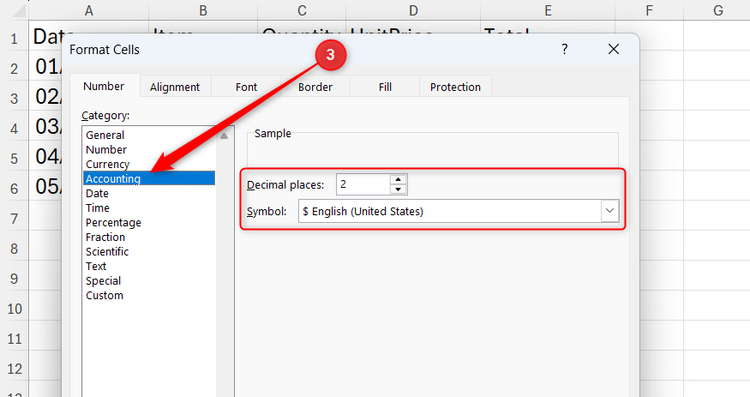Click category list scroll up arrow

click(224, 136)
